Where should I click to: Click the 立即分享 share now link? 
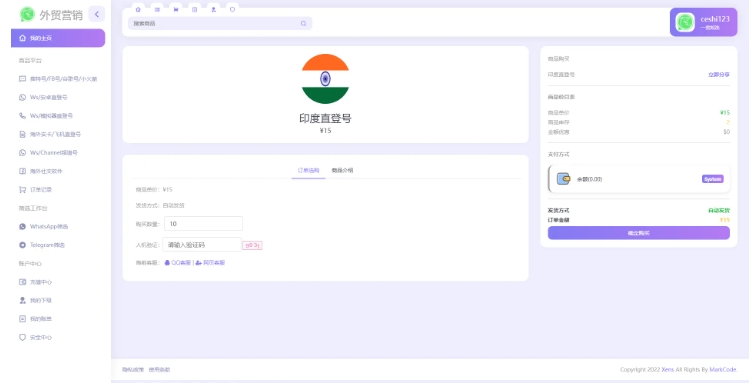(719, 75)
